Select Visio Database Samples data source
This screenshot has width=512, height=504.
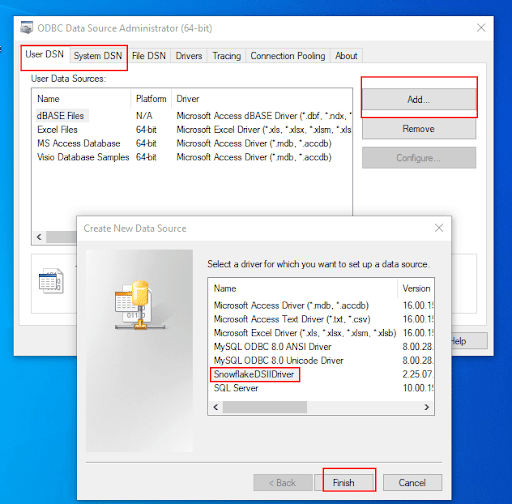[83, 157]
